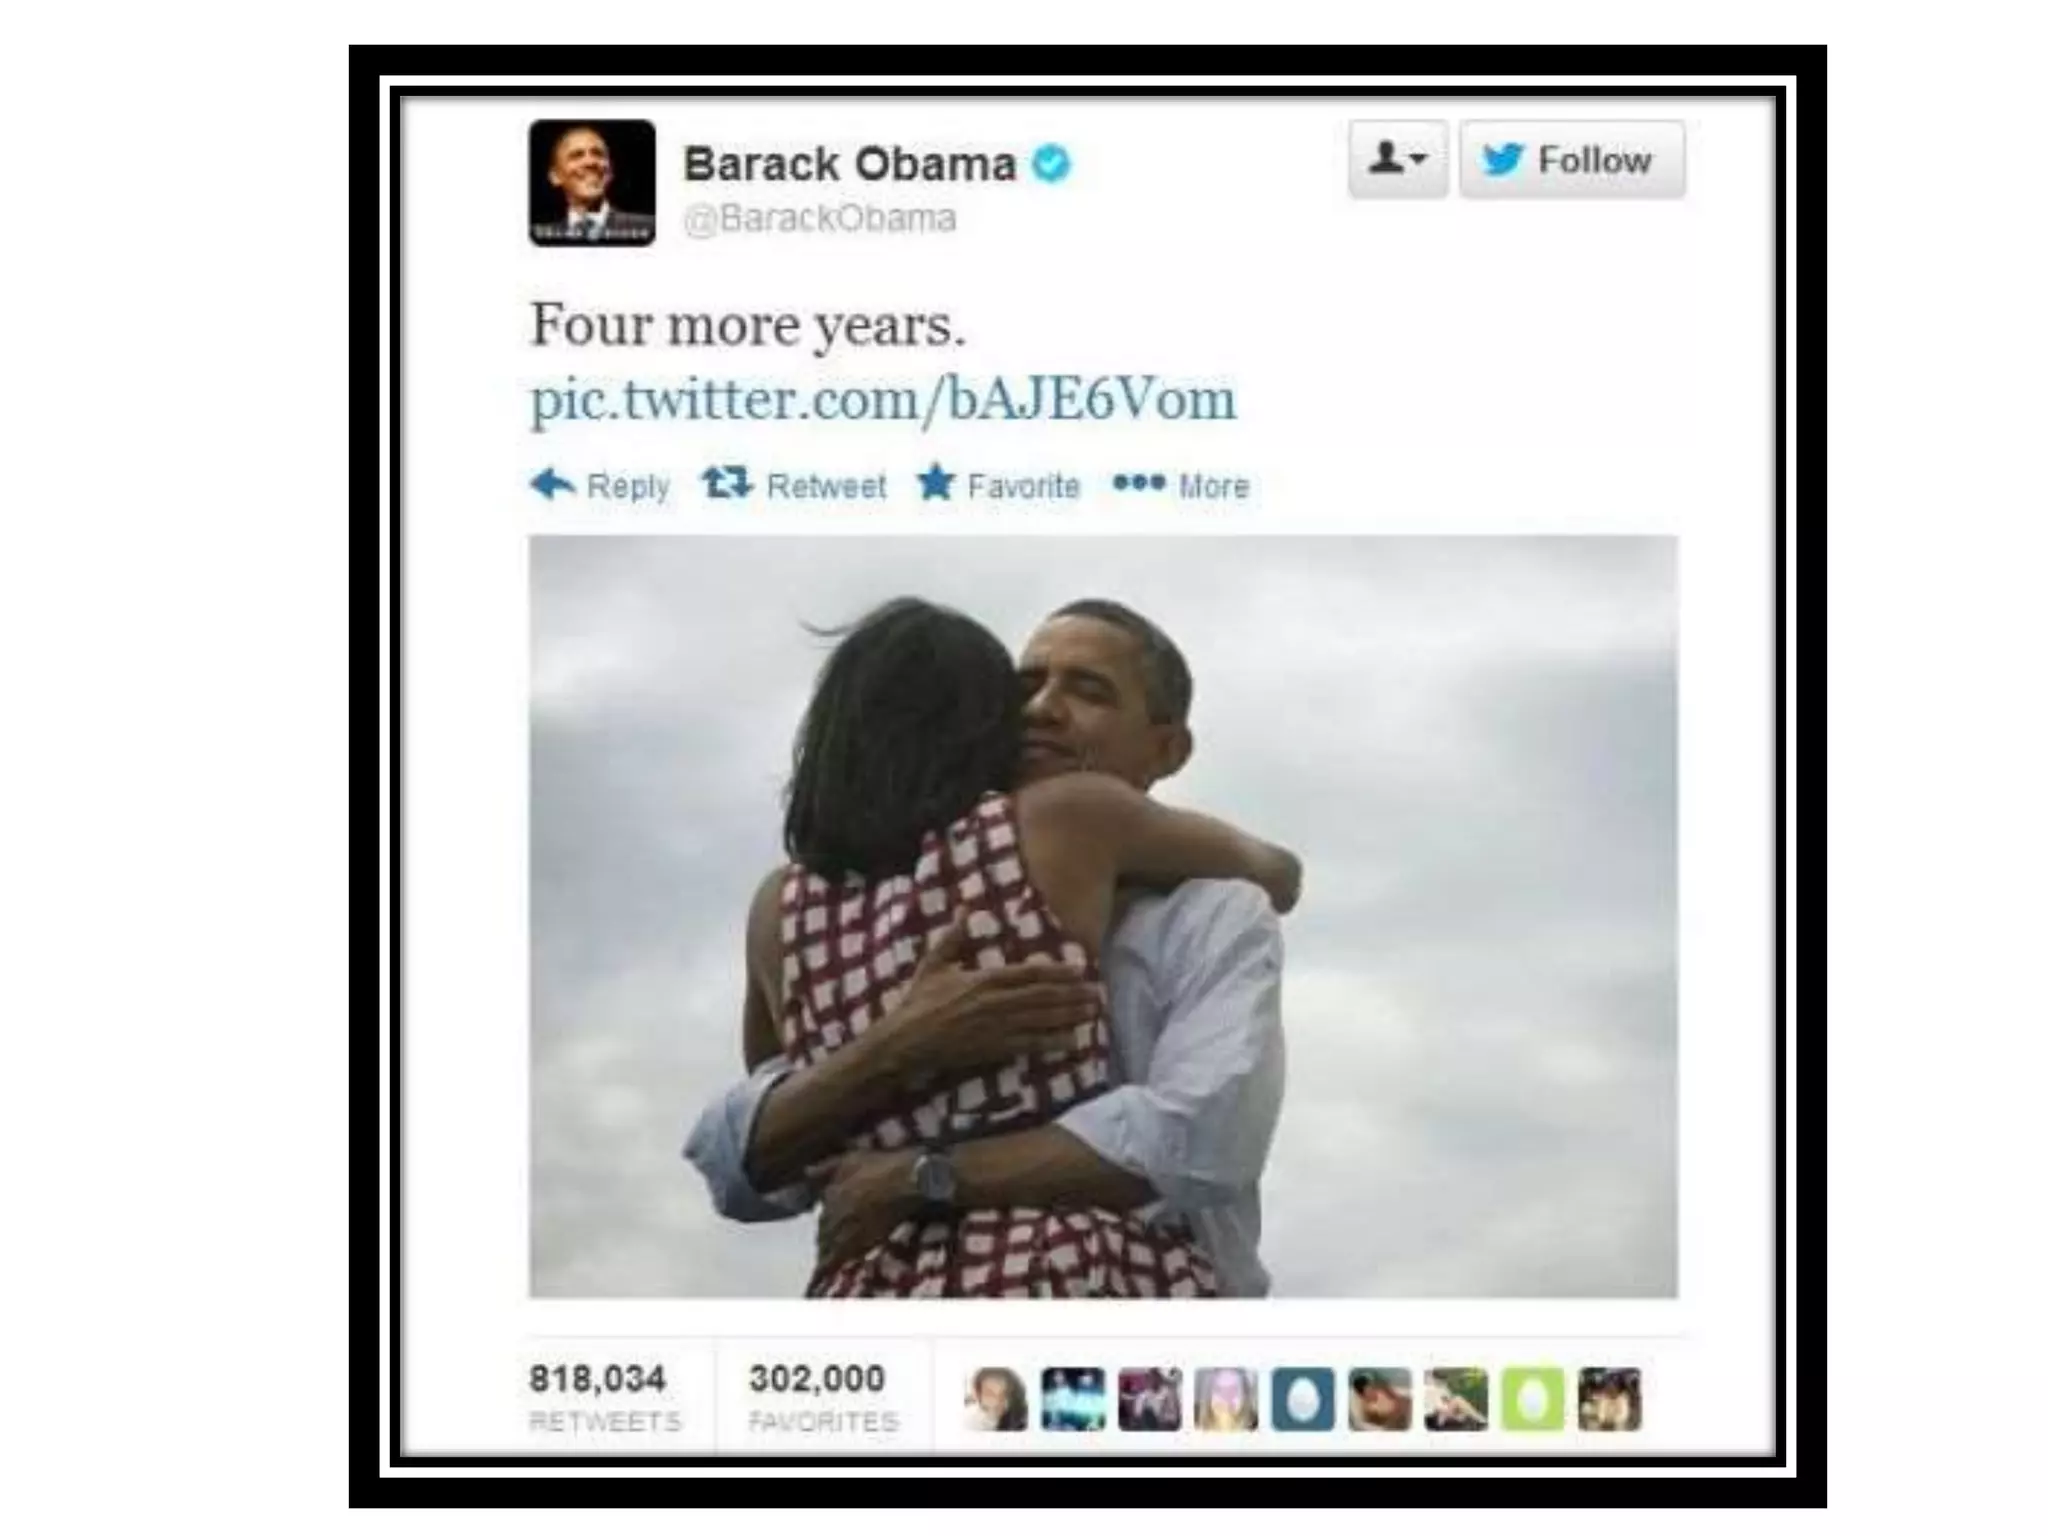2048x1536 pixels.
Task: Click the Twitter bird icon in Follow
Action: (x=1502, y=159)
